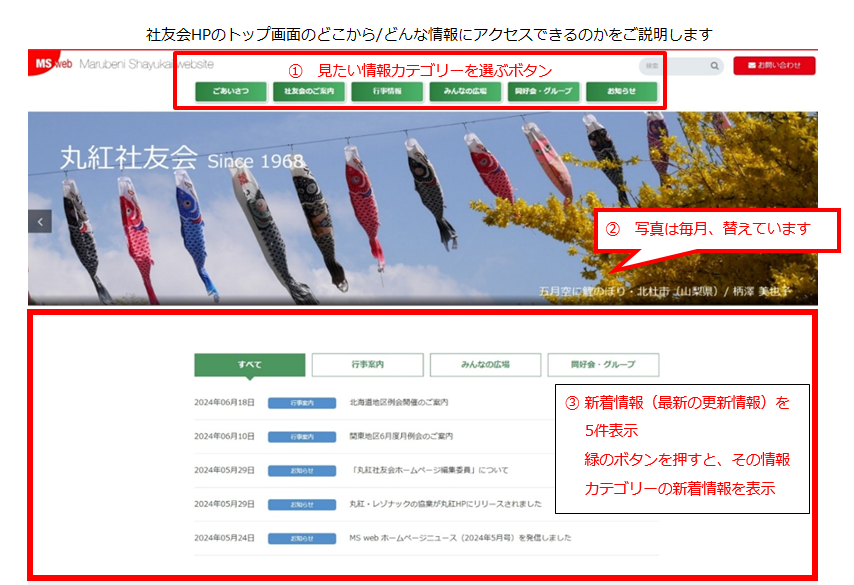
Task: Open 「丸紅社友会ホームページ編集委員」について article
Action: pyautogui.click(x=430, y=470)
